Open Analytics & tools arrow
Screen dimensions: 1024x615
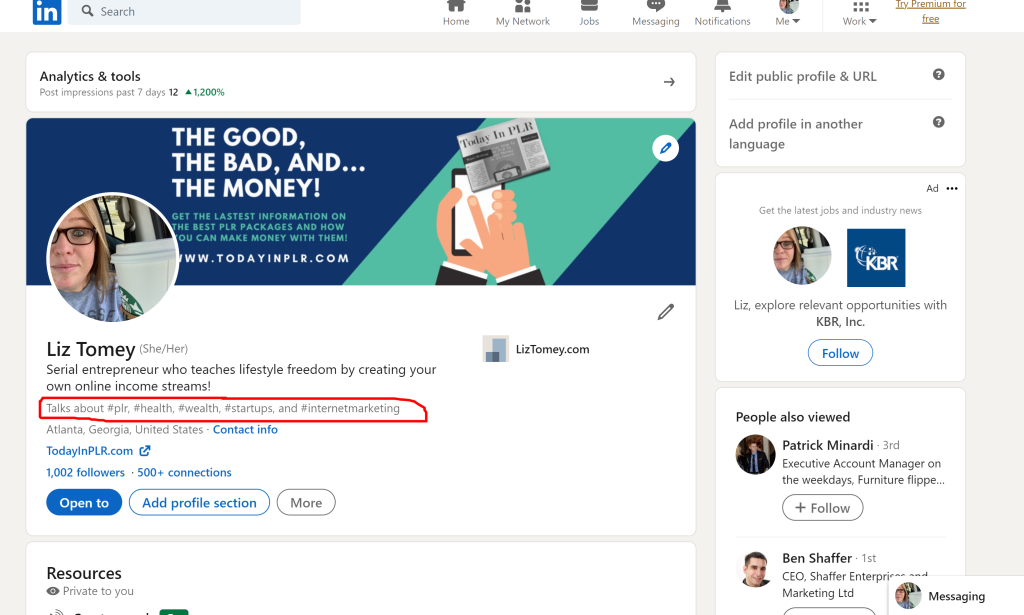[669, 82]
